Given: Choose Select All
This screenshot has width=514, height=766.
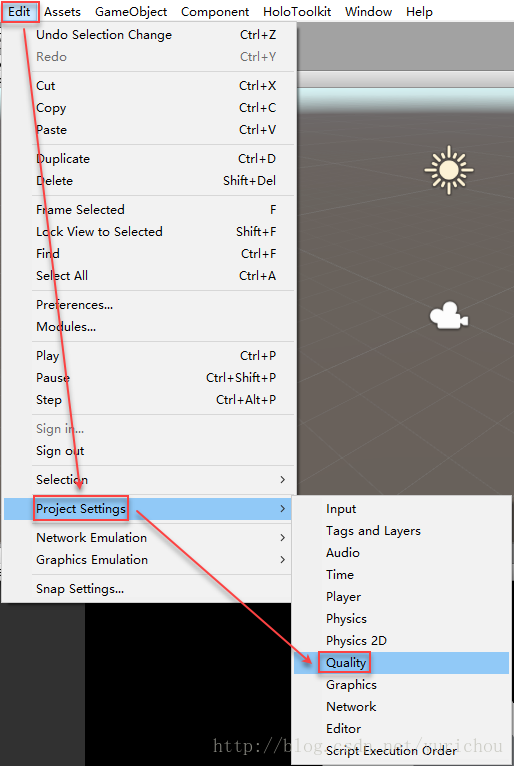Looking at the screenshot, I should point(149,276).
